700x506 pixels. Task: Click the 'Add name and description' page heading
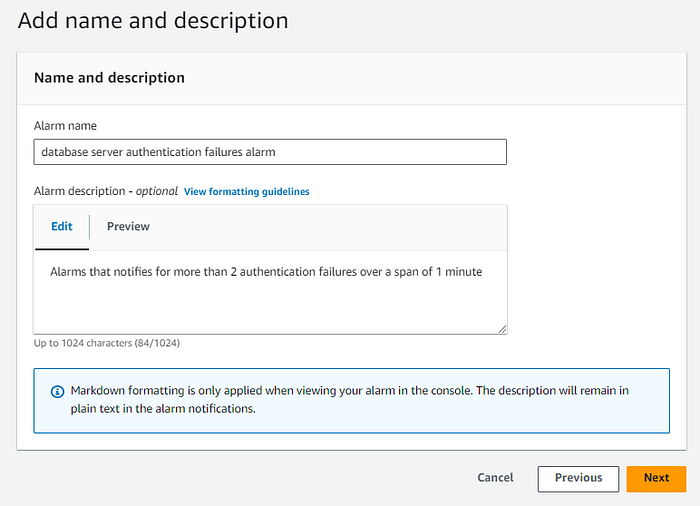[x=153, y=21]
